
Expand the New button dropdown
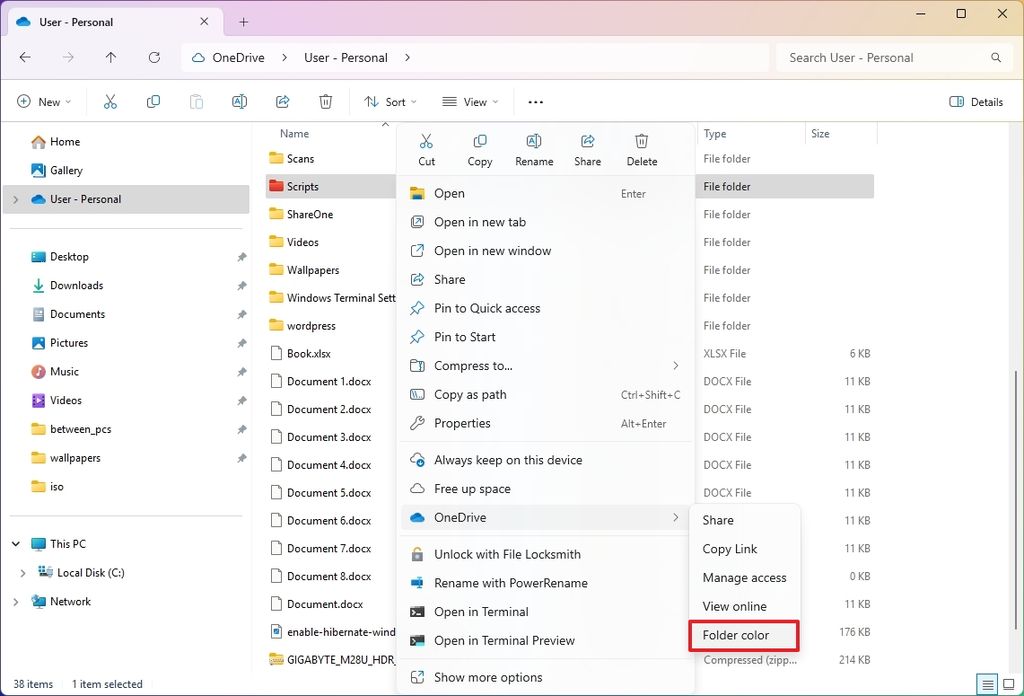coord(66,101)
